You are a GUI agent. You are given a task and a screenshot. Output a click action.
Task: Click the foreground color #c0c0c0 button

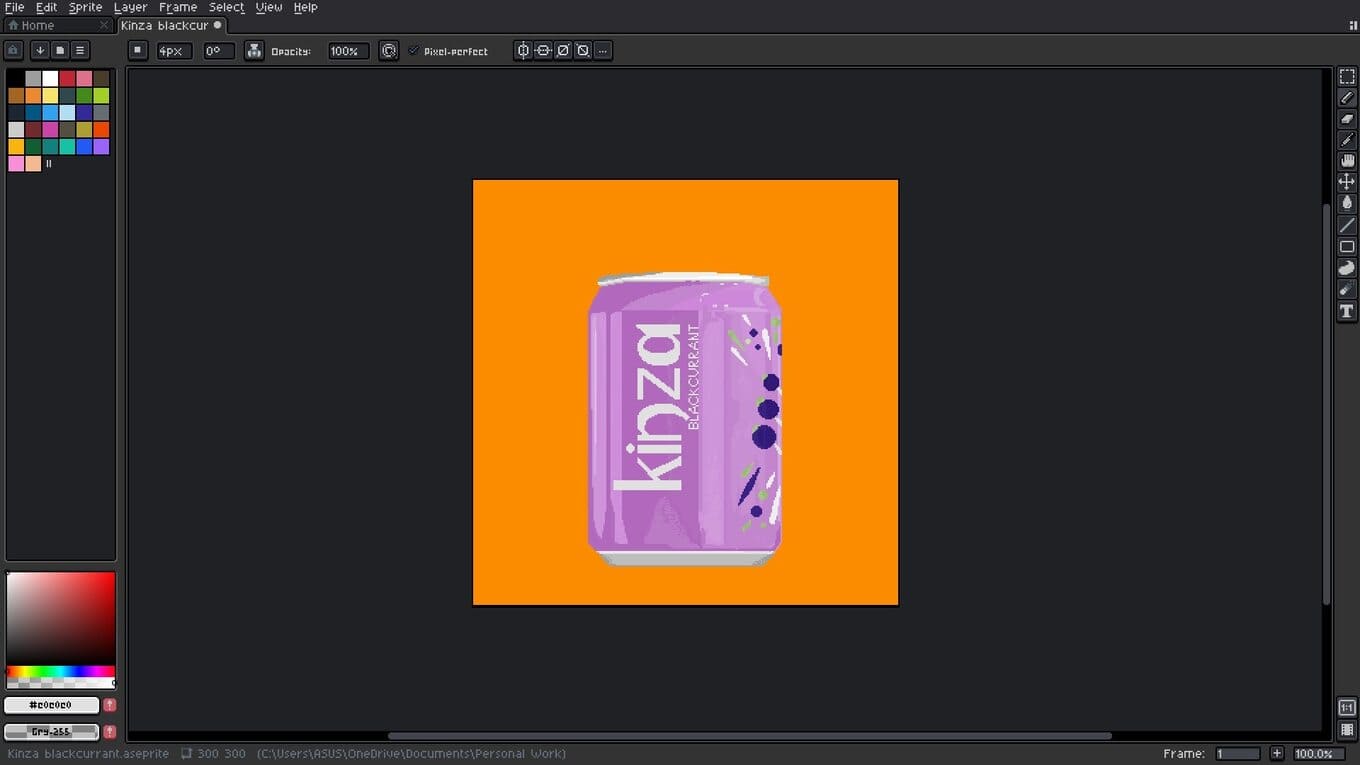[x=51, y=705]
